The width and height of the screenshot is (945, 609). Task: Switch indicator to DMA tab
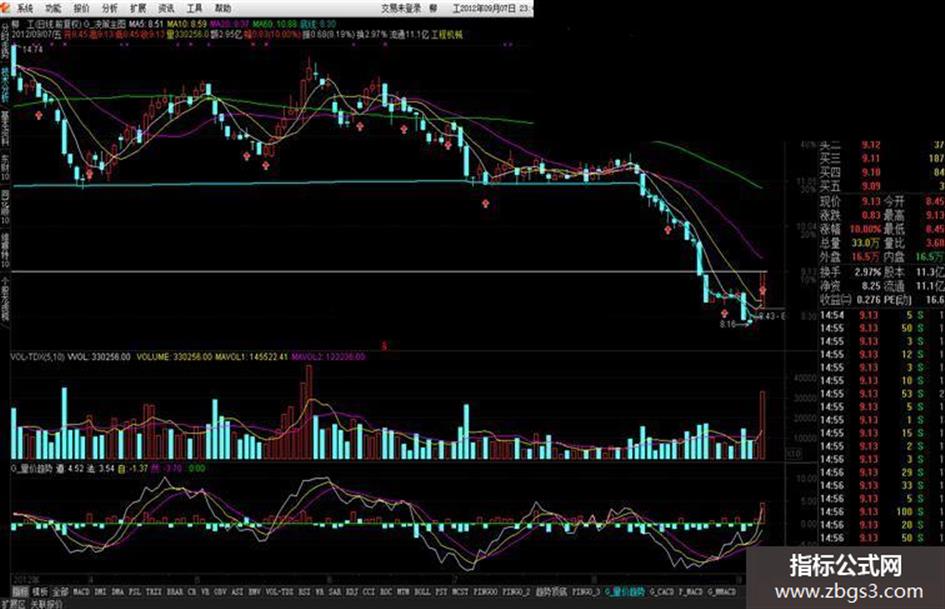point(118,592)
